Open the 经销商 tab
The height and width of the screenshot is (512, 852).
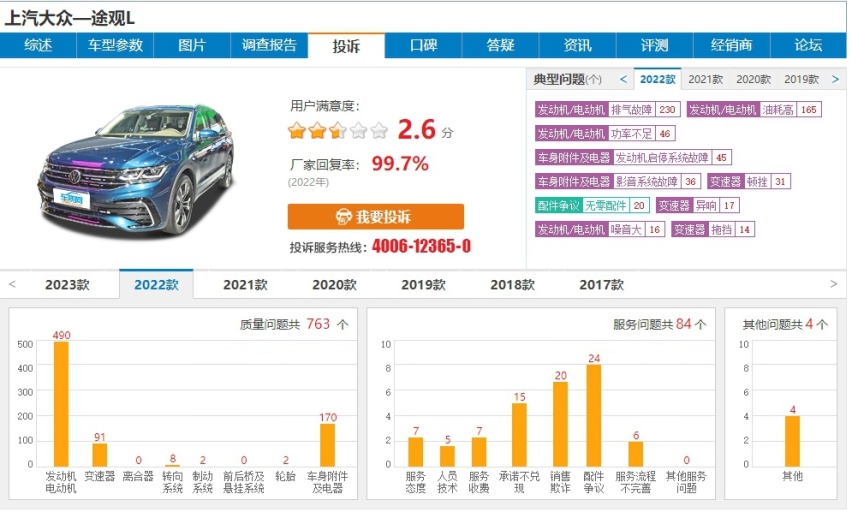[x=731, y=45]
